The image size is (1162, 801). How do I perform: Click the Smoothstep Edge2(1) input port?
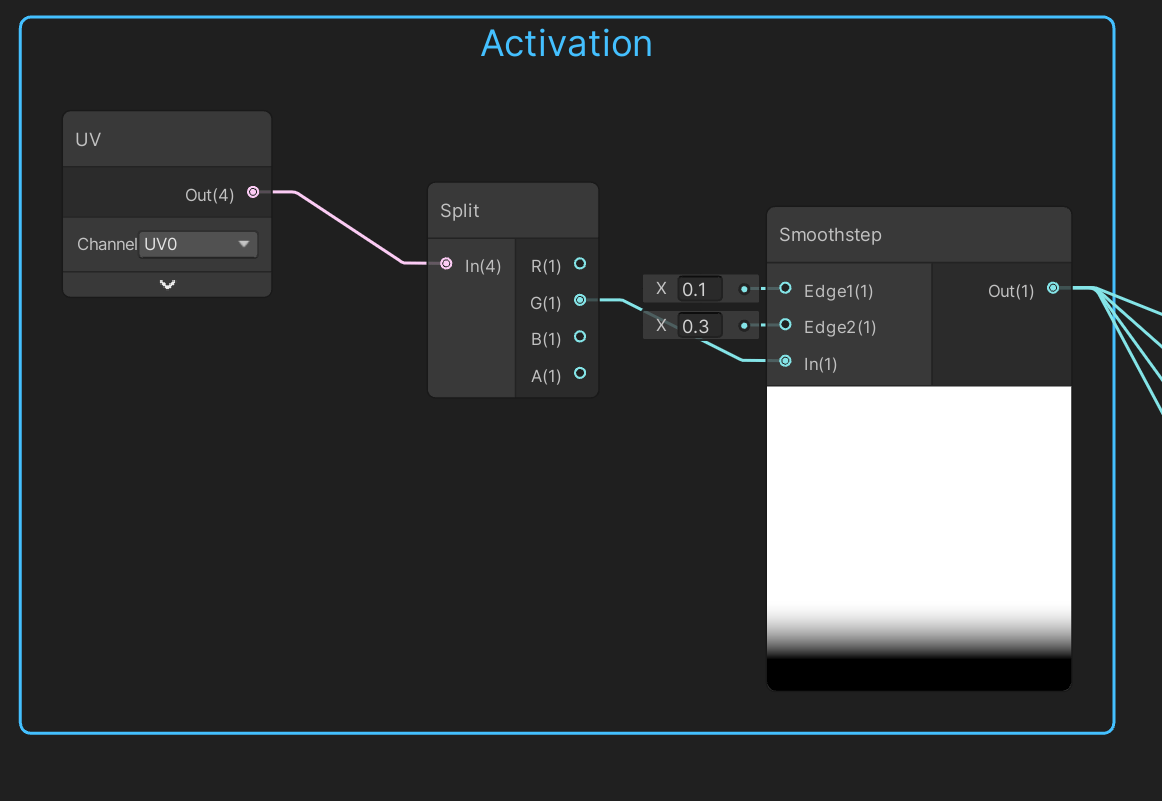786,325
